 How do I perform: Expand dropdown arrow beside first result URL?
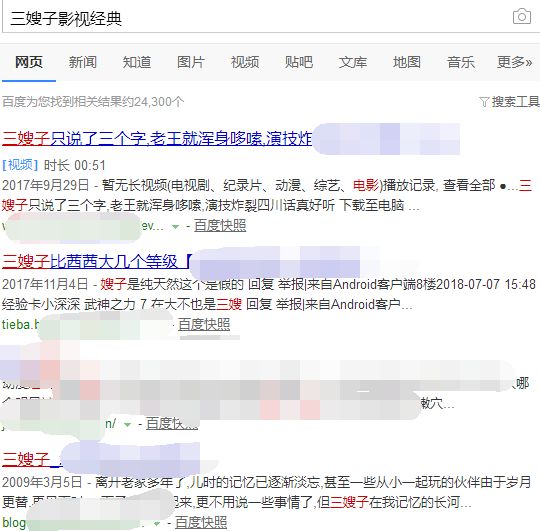[x=176, y=227]
